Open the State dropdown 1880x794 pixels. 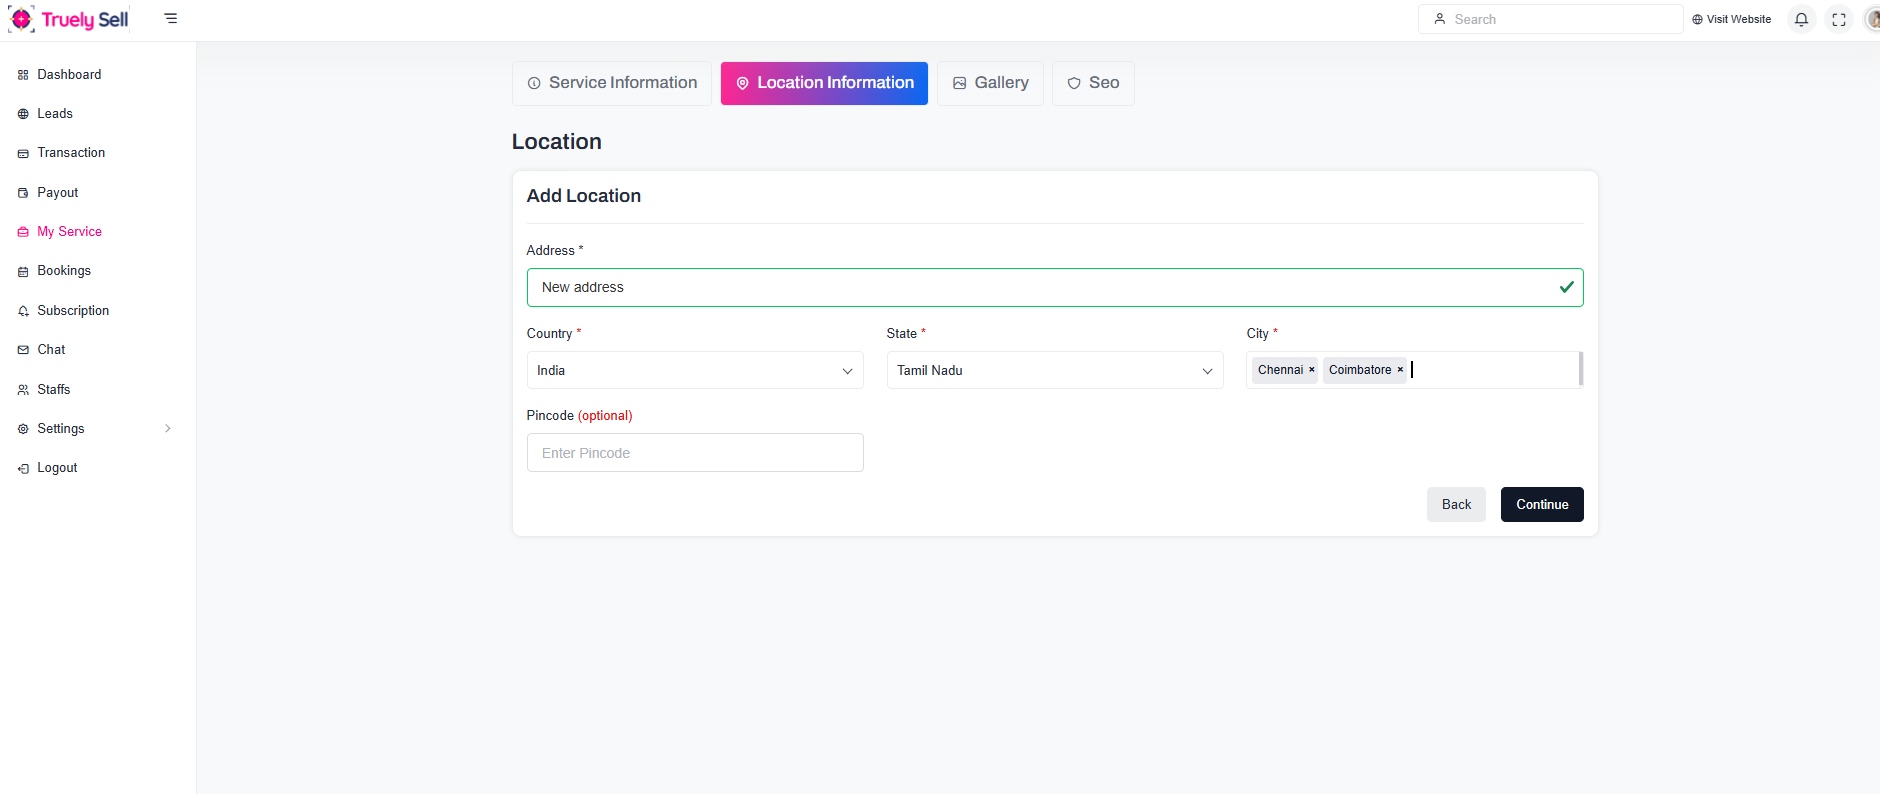1054,370
